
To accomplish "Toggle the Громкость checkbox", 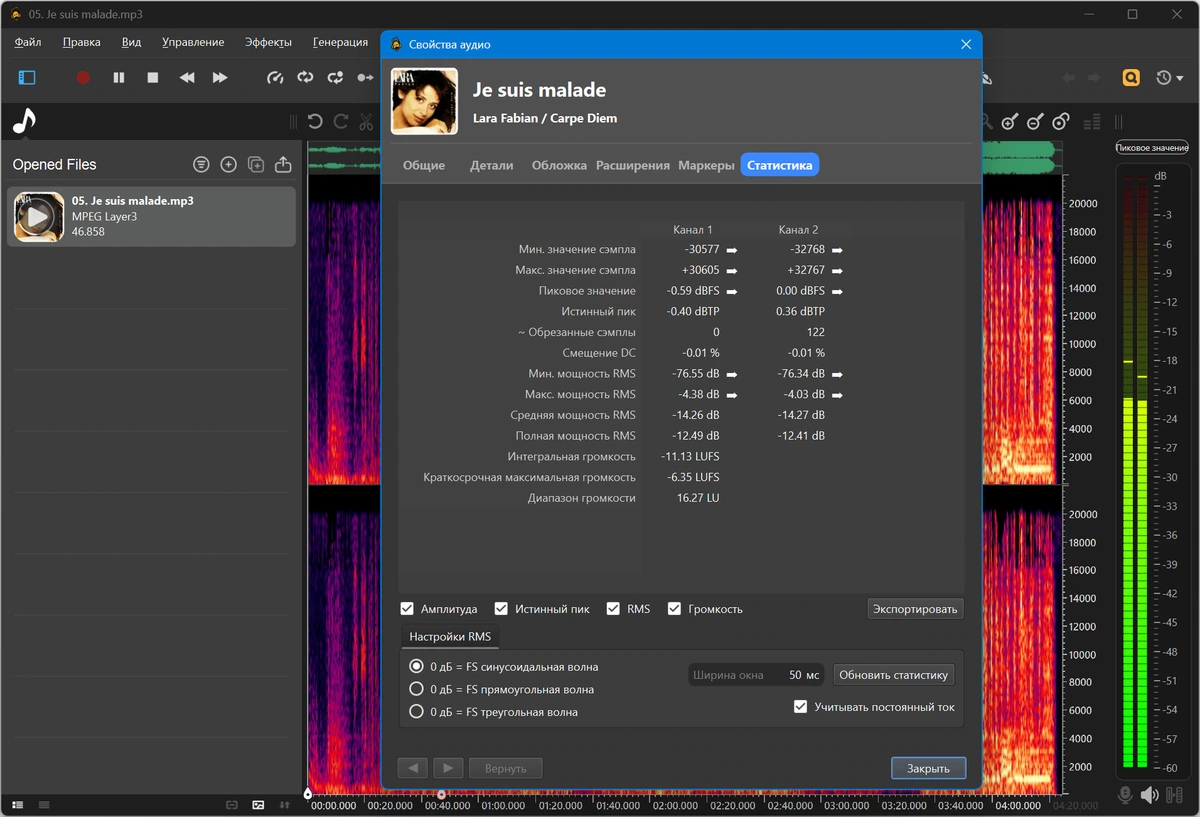I will click(674, 608).
